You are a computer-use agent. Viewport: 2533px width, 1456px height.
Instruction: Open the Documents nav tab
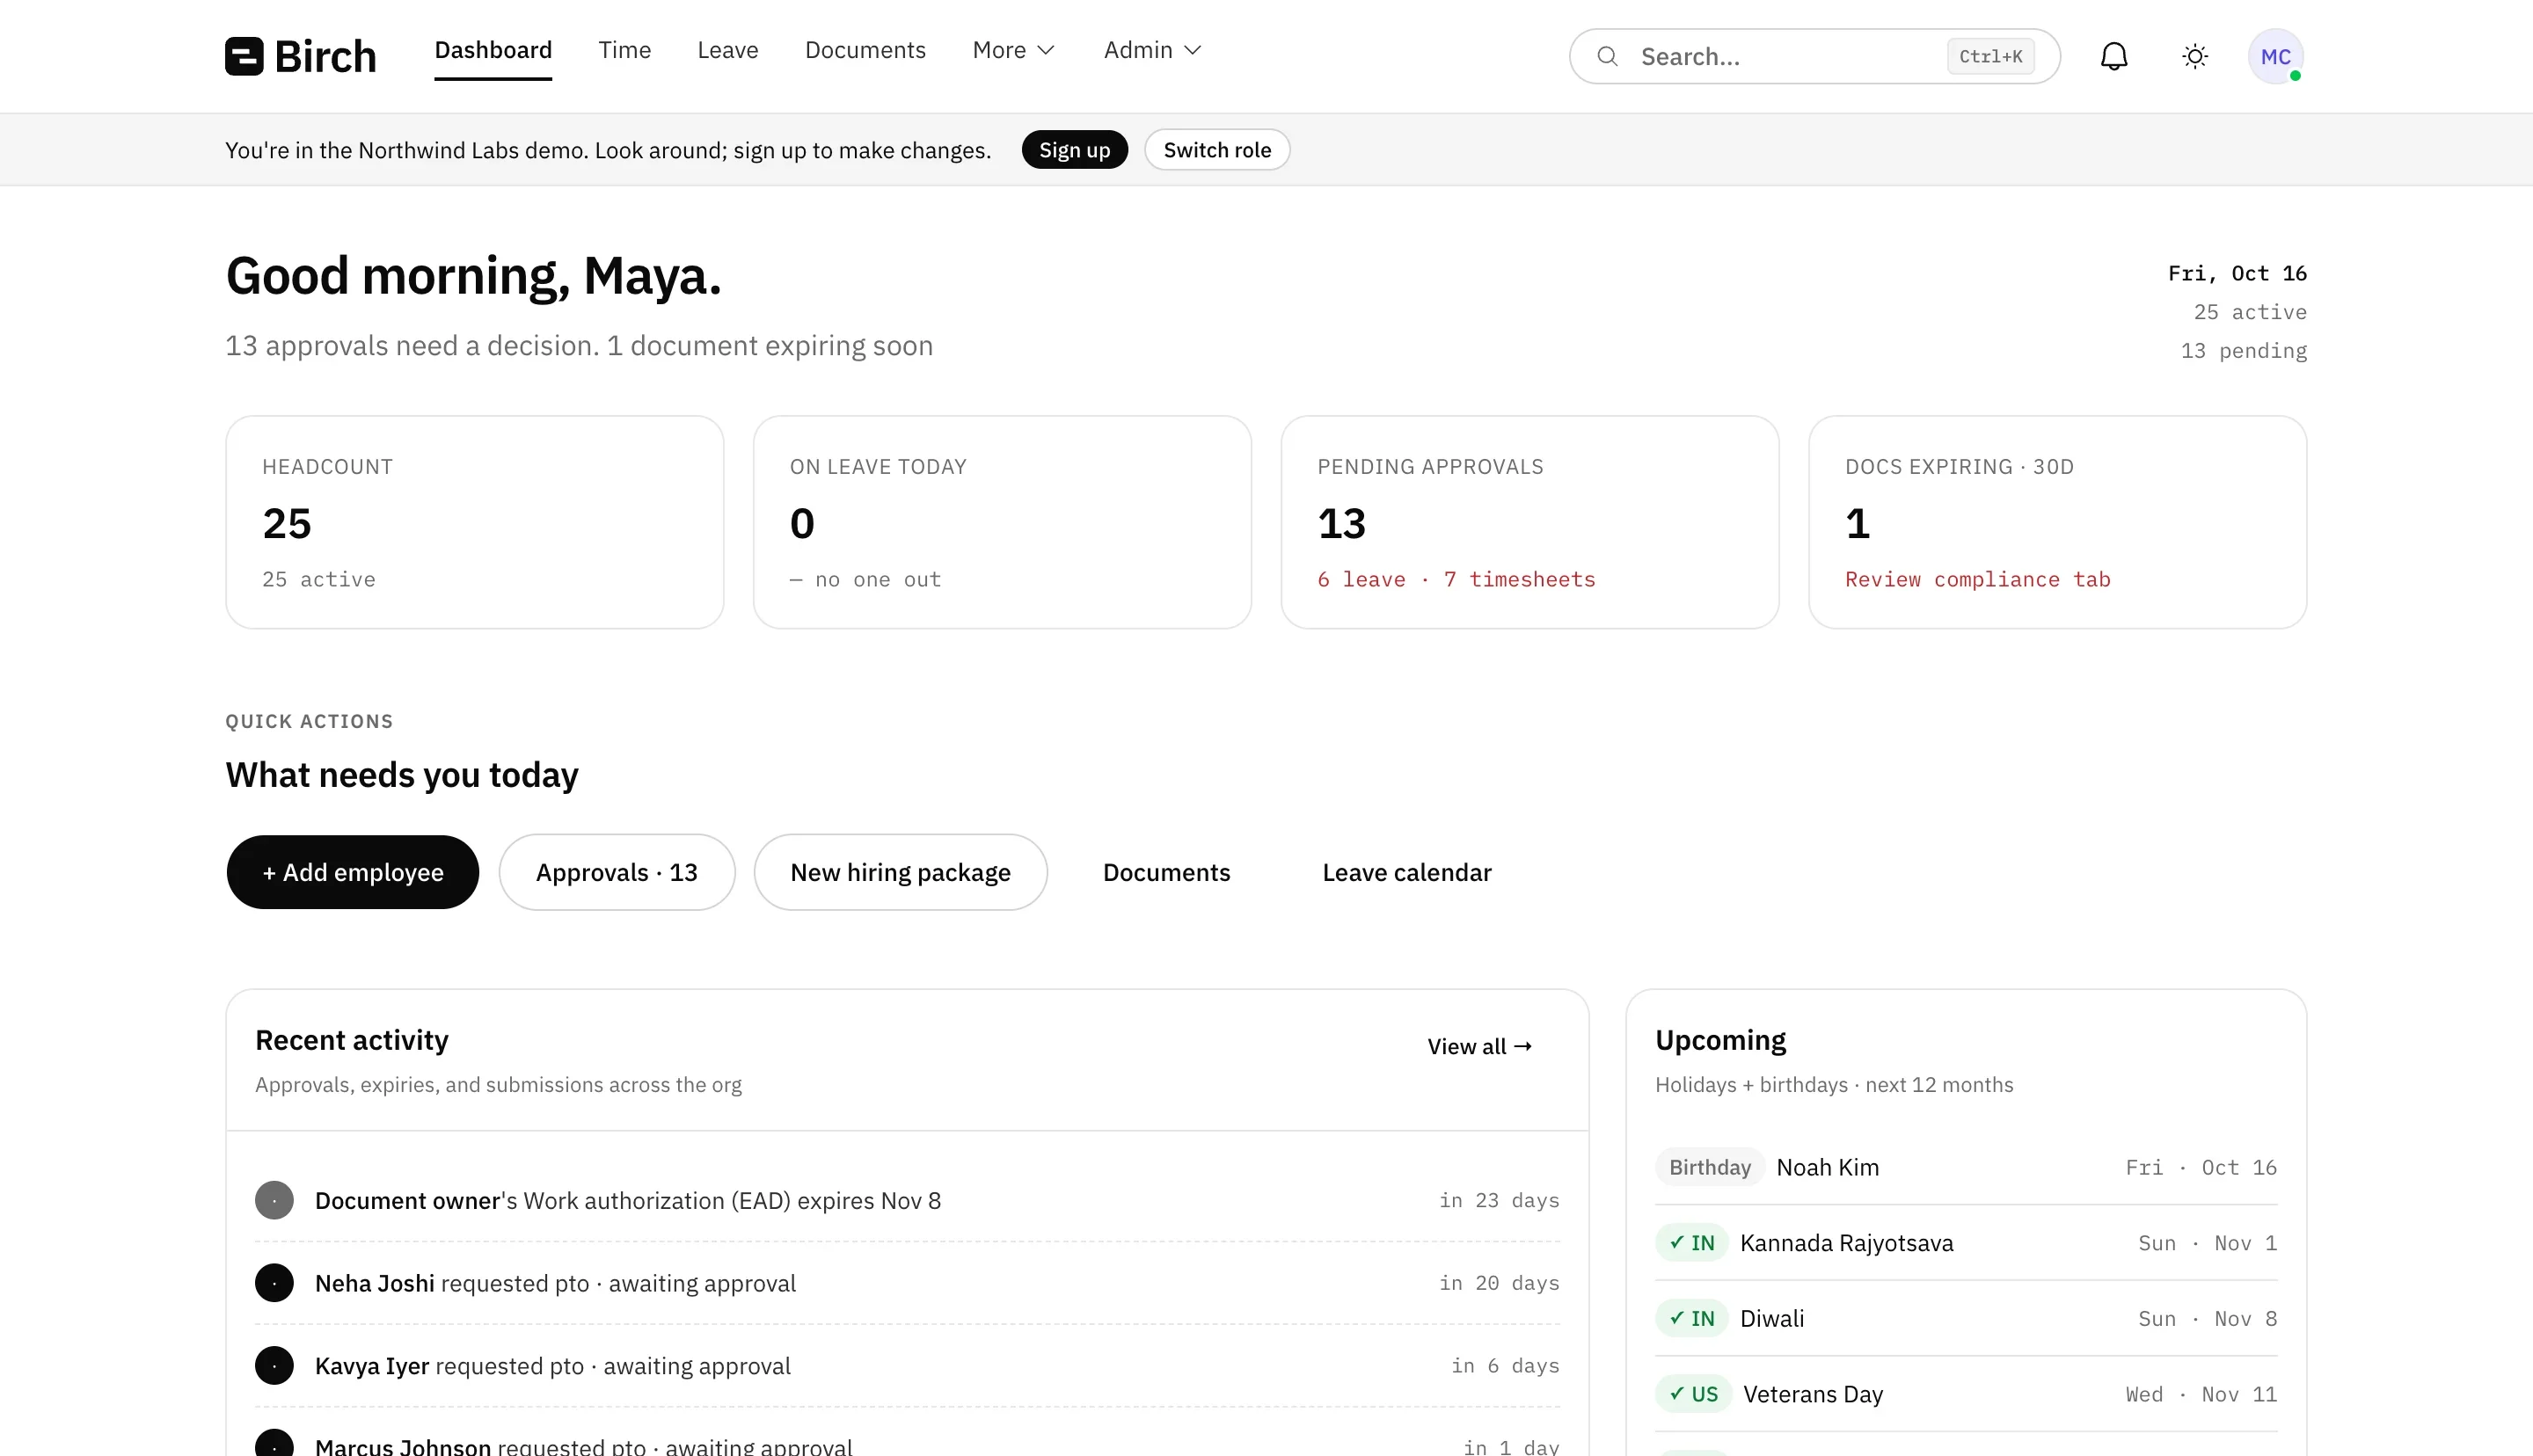point(865,50)
